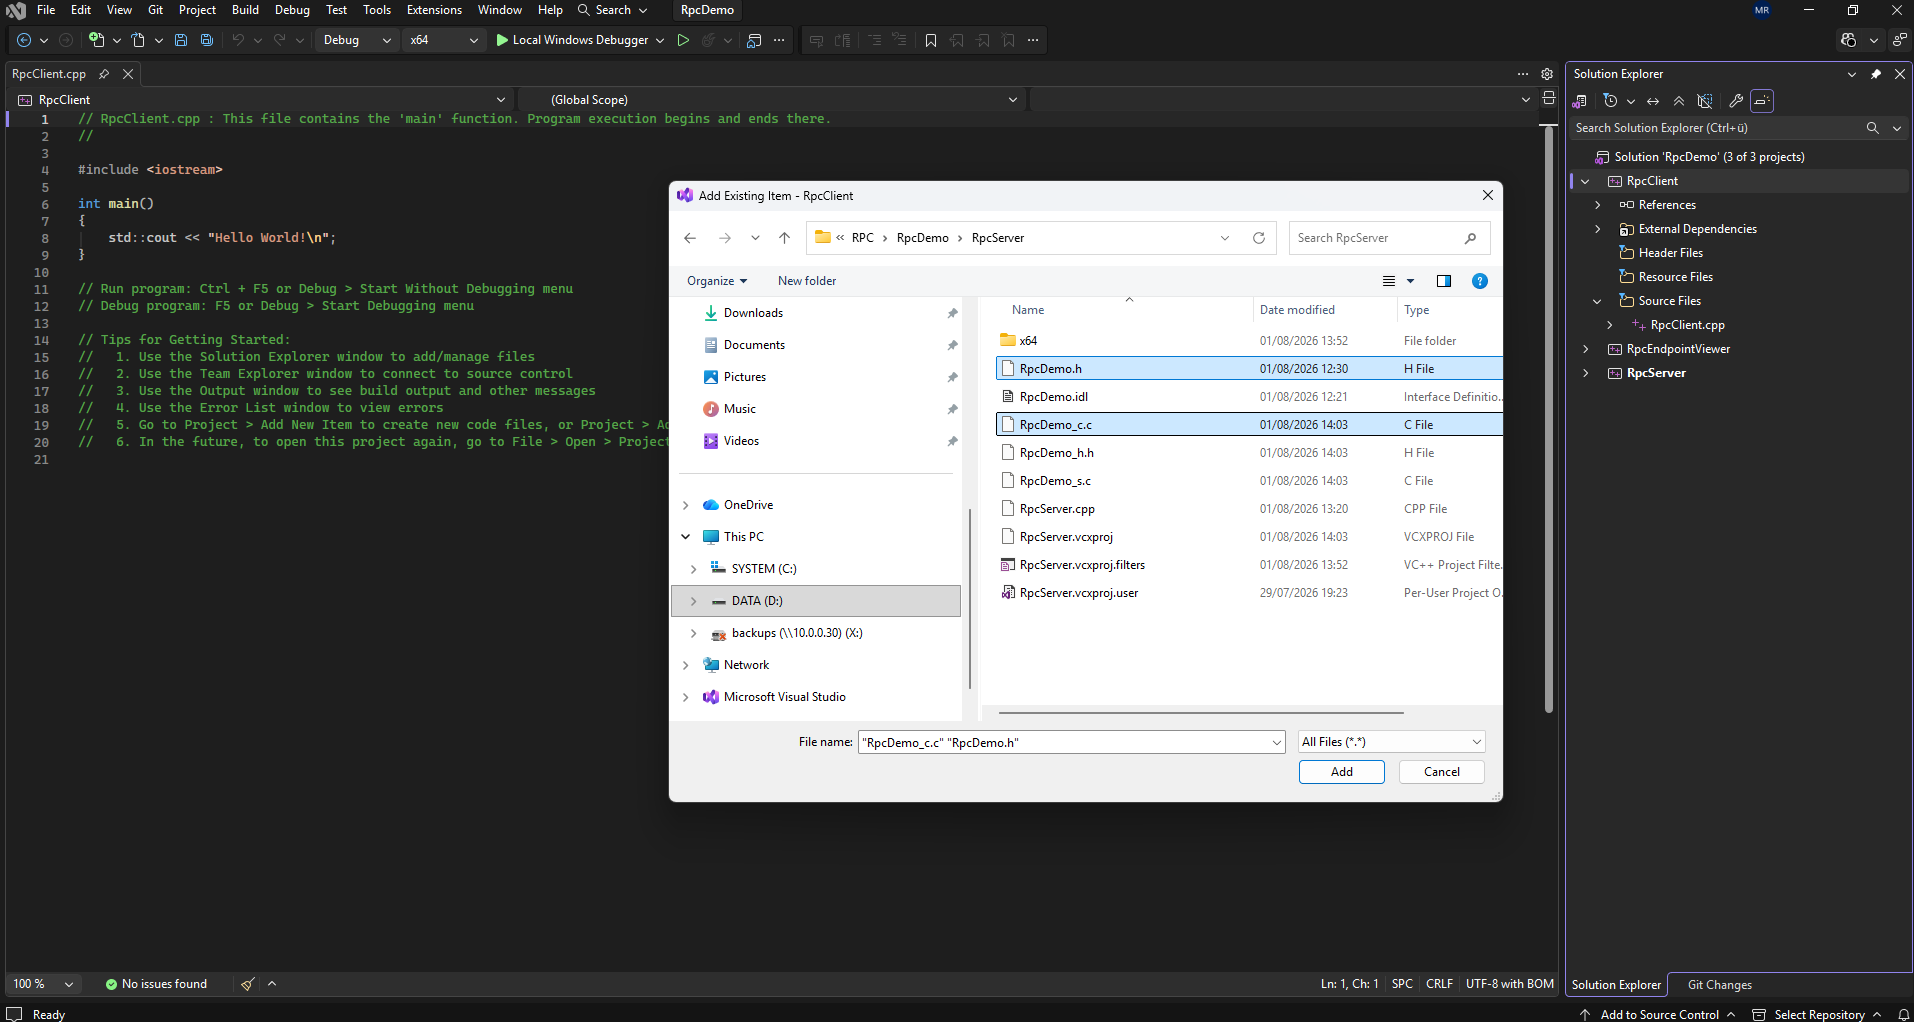Click the navigation pane vertical scrollbar
Viewport: 1914px width, 1022px height.
(970, 598)
